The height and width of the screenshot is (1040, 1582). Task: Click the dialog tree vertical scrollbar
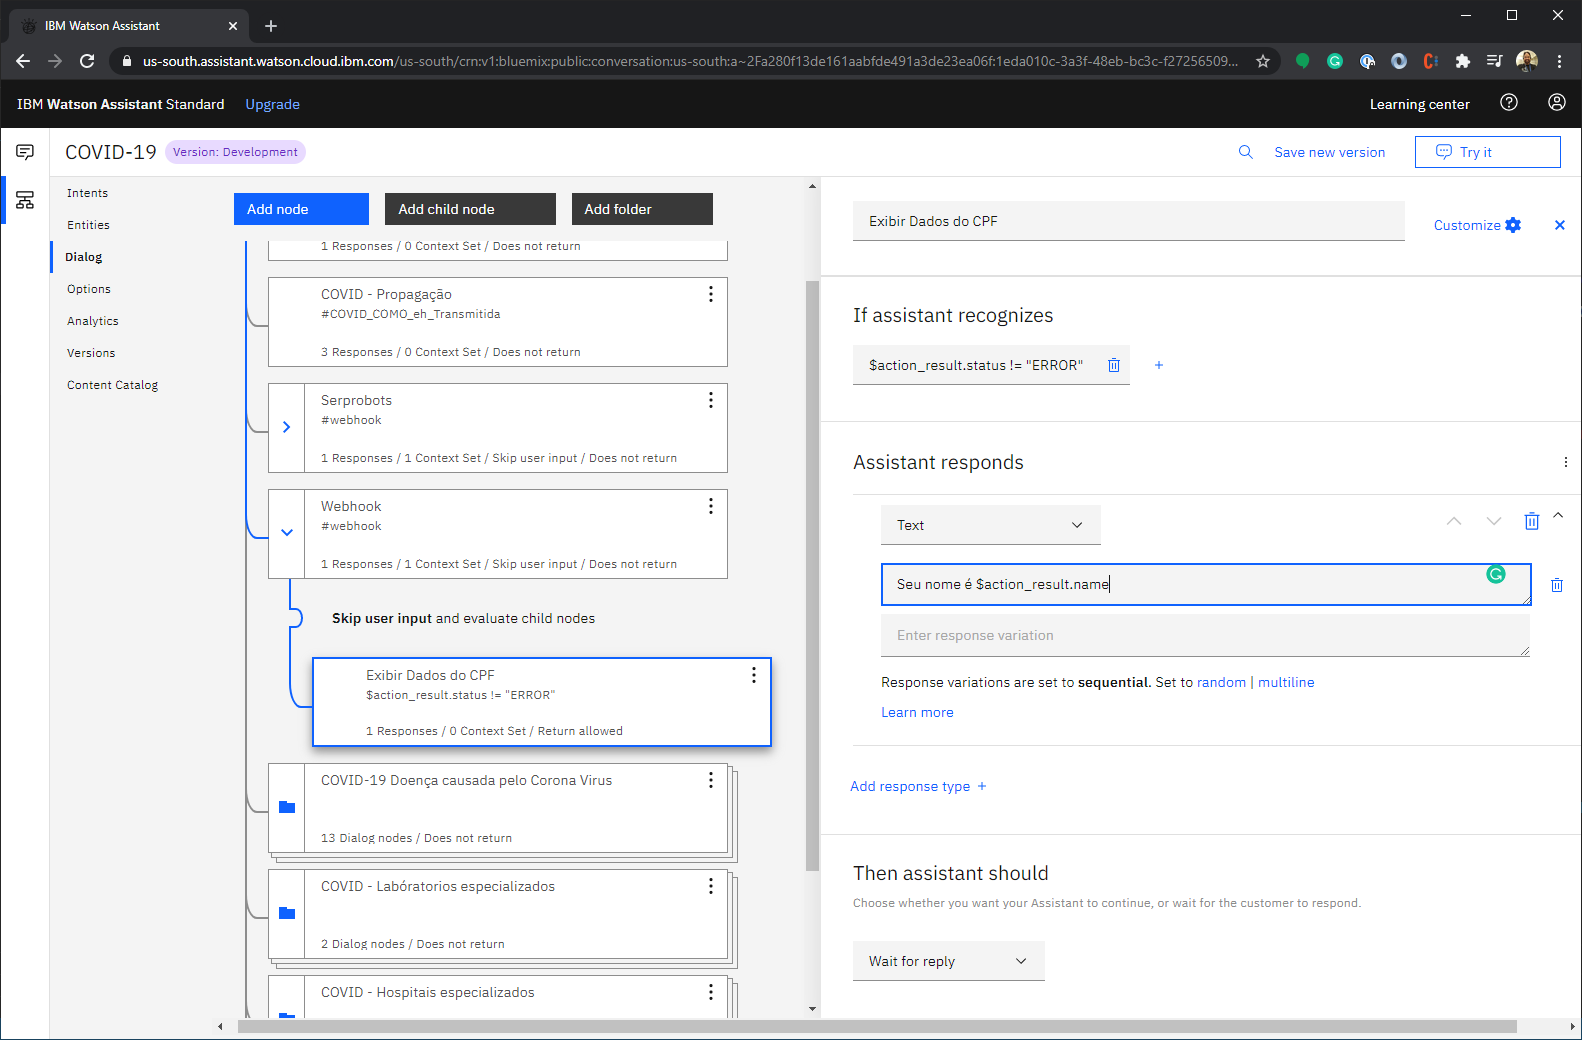click(812, 575)
